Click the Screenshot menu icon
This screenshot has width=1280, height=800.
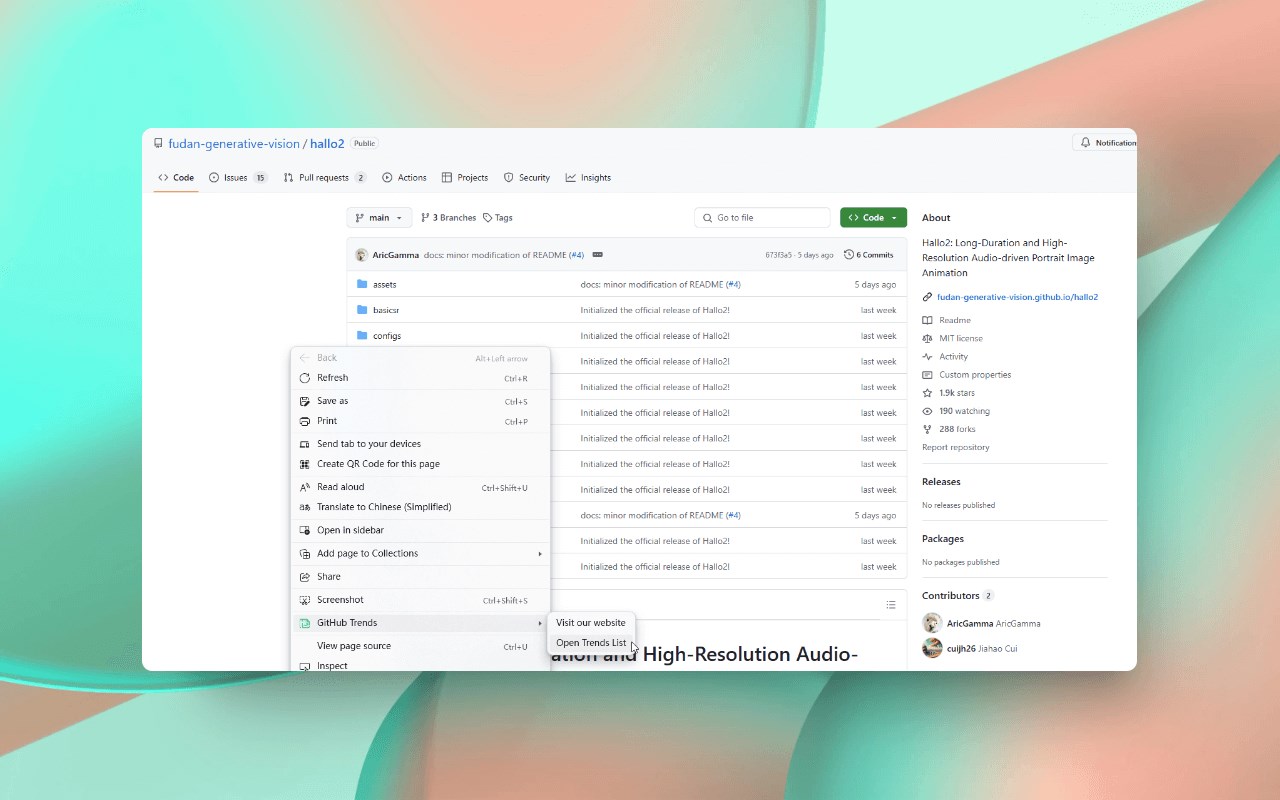[305, 600]
